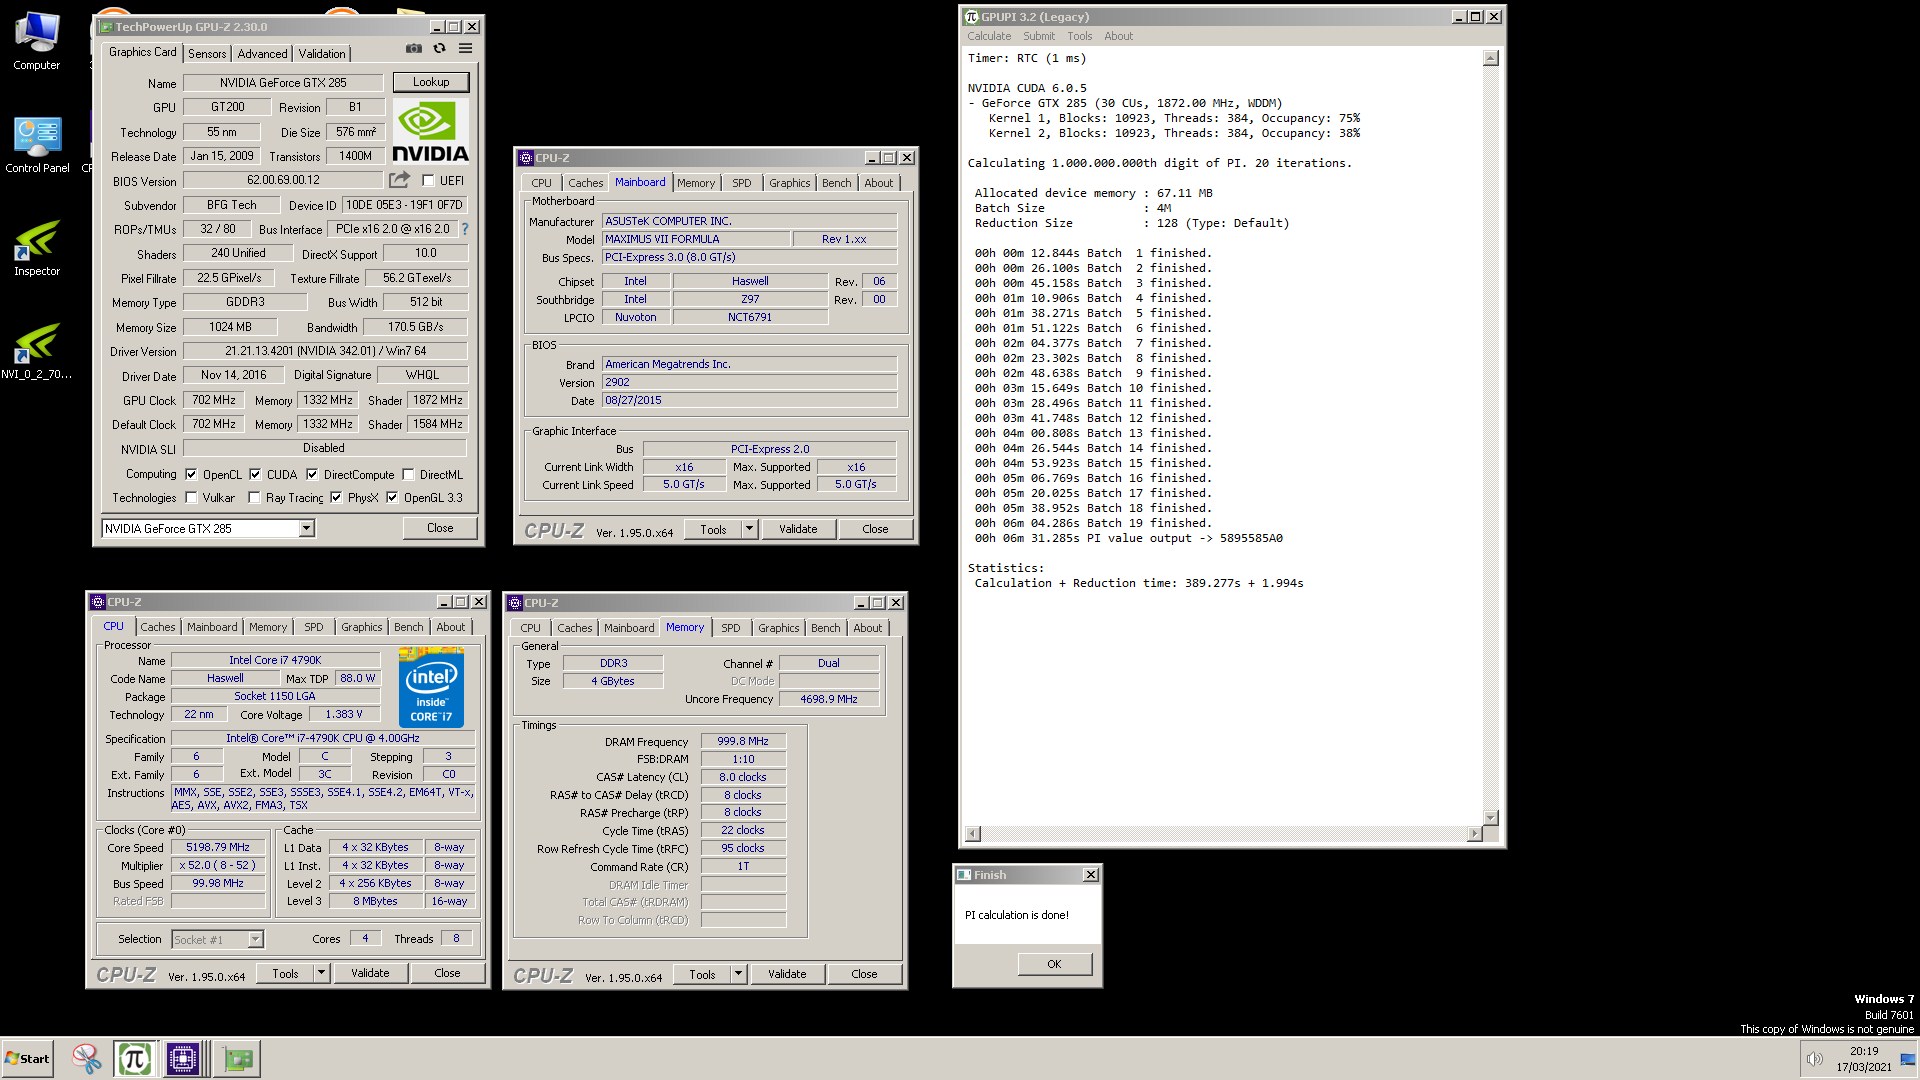Click the Windows Start button

coord(27,1058)
